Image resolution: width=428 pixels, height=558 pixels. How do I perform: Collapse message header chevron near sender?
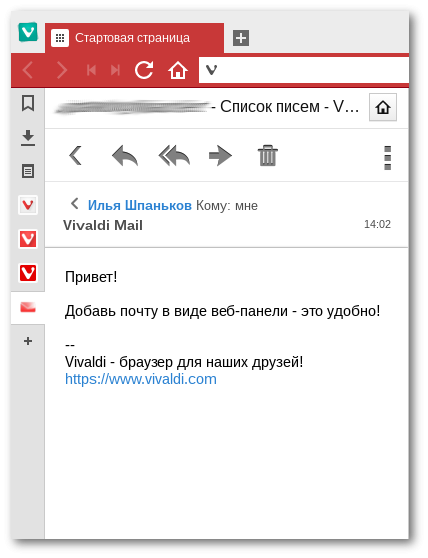pyautogui.click(x=75, y=204)
